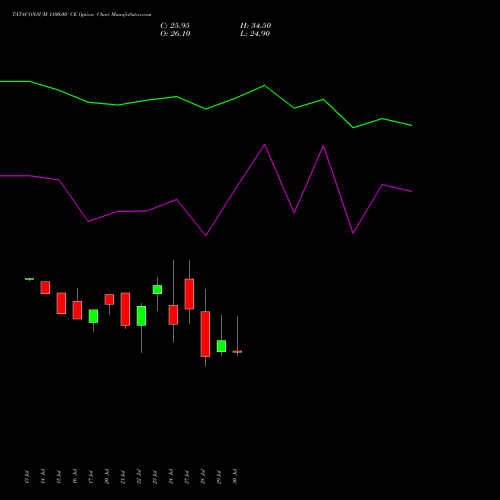
Task: Click the '27 Jul' date axis label
Action: pyautogui.click(x=187, y=477)
